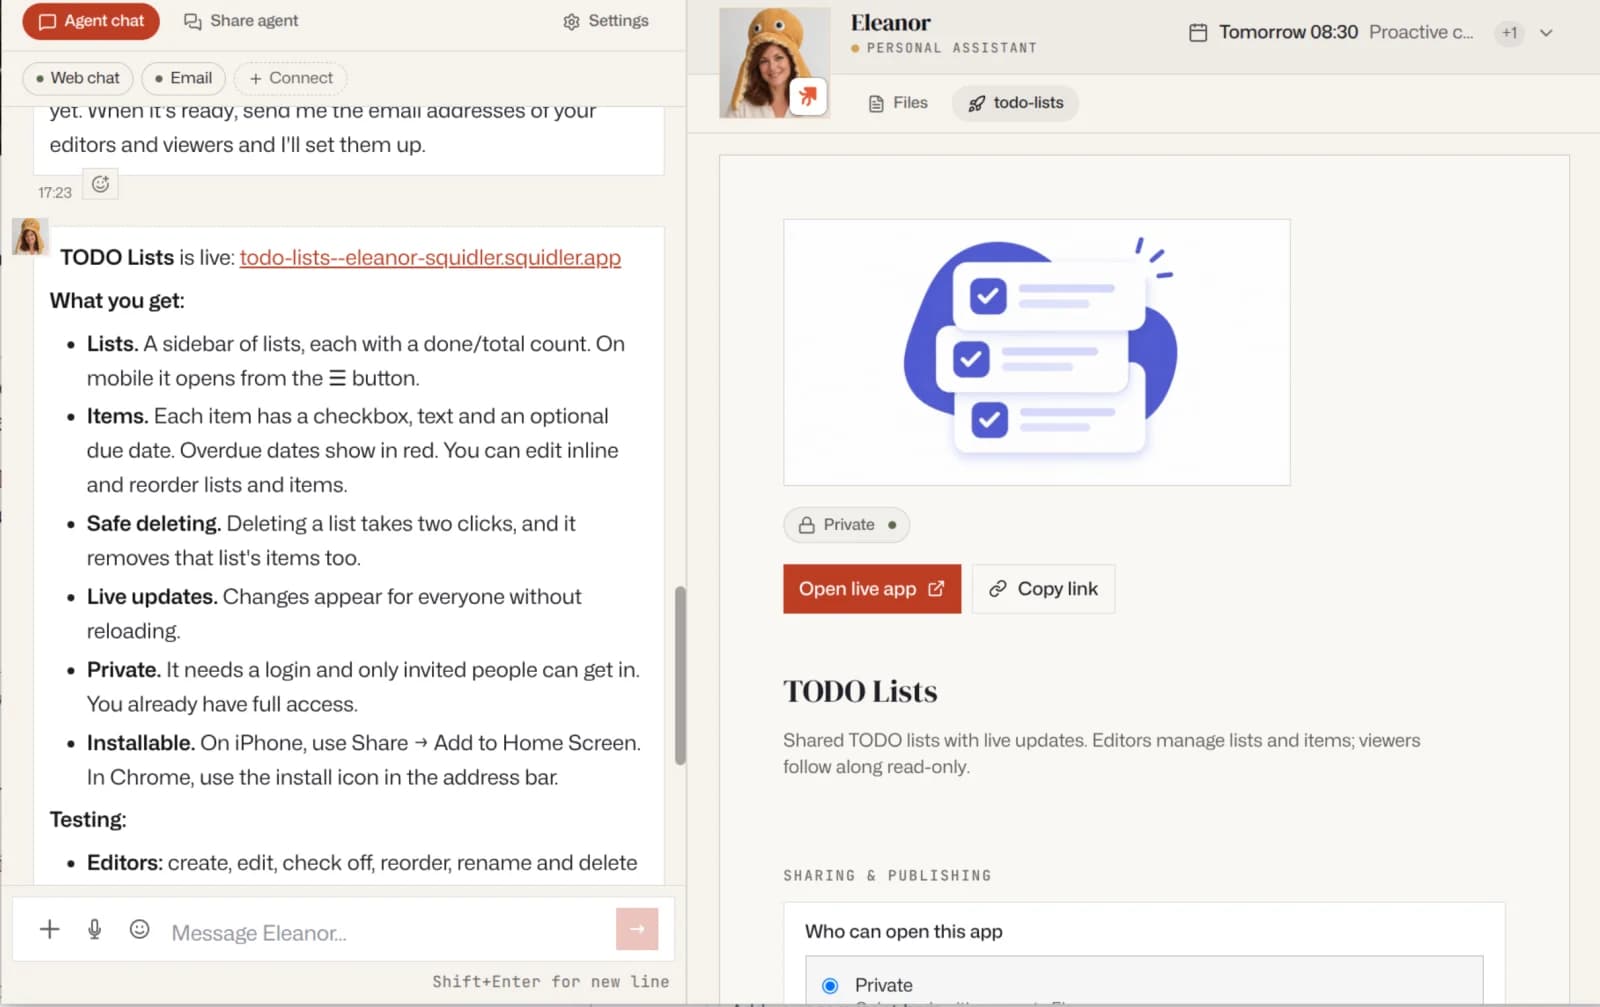Click the SHARING & PUBLISHING section label

(x=887, y=875)
